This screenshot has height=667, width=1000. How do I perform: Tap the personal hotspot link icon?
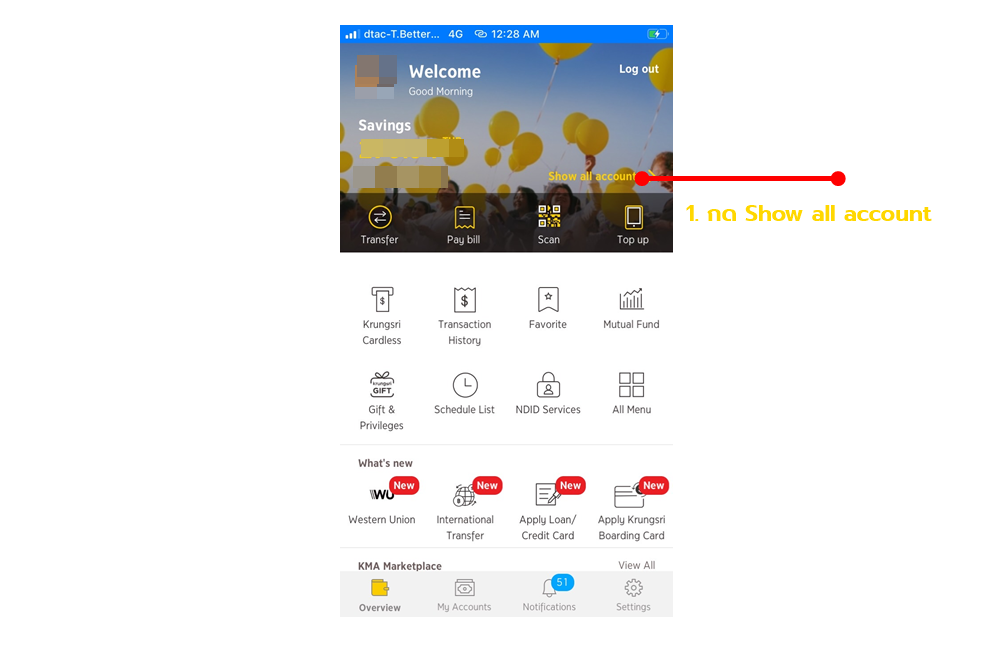[x=481, y=34]
